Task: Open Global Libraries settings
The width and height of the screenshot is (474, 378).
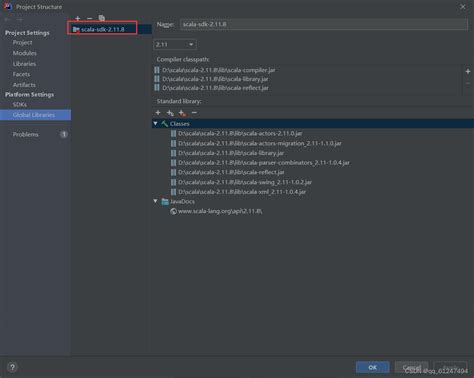Action: pos(35,115)
